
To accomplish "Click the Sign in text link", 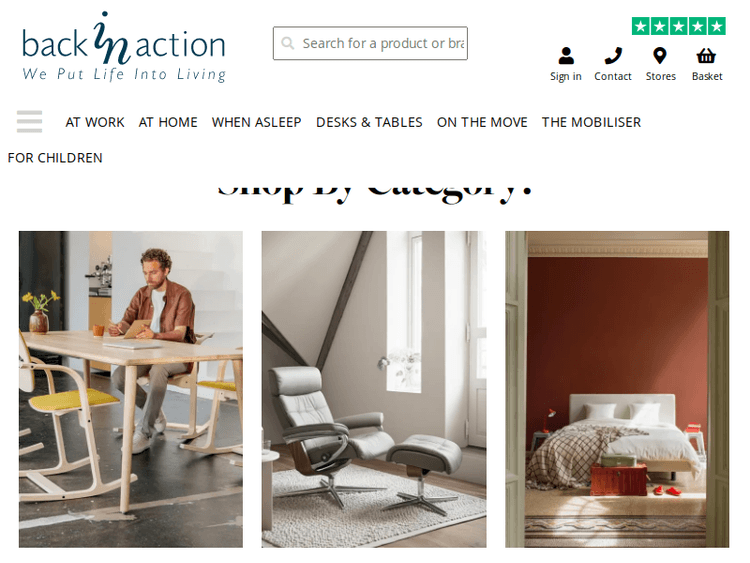I will [x=566, y=77].
